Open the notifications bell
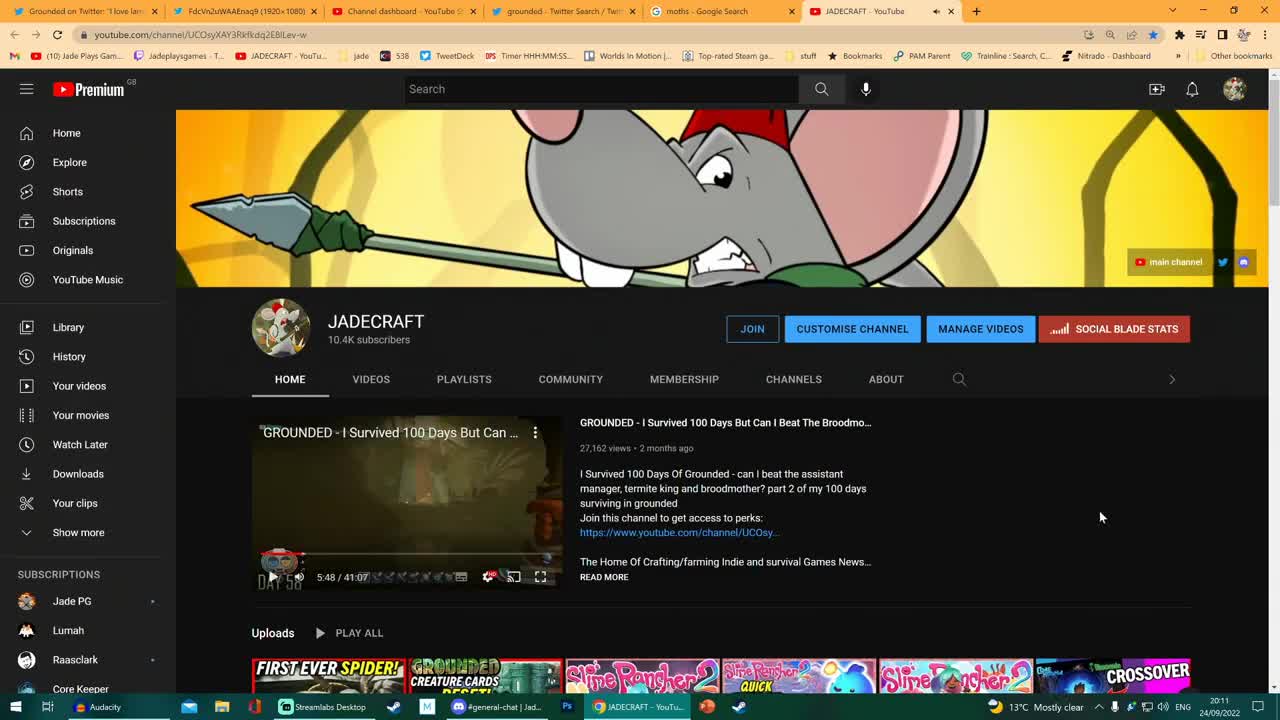Screen dimensions: 1280x720 click(1192, 89)
